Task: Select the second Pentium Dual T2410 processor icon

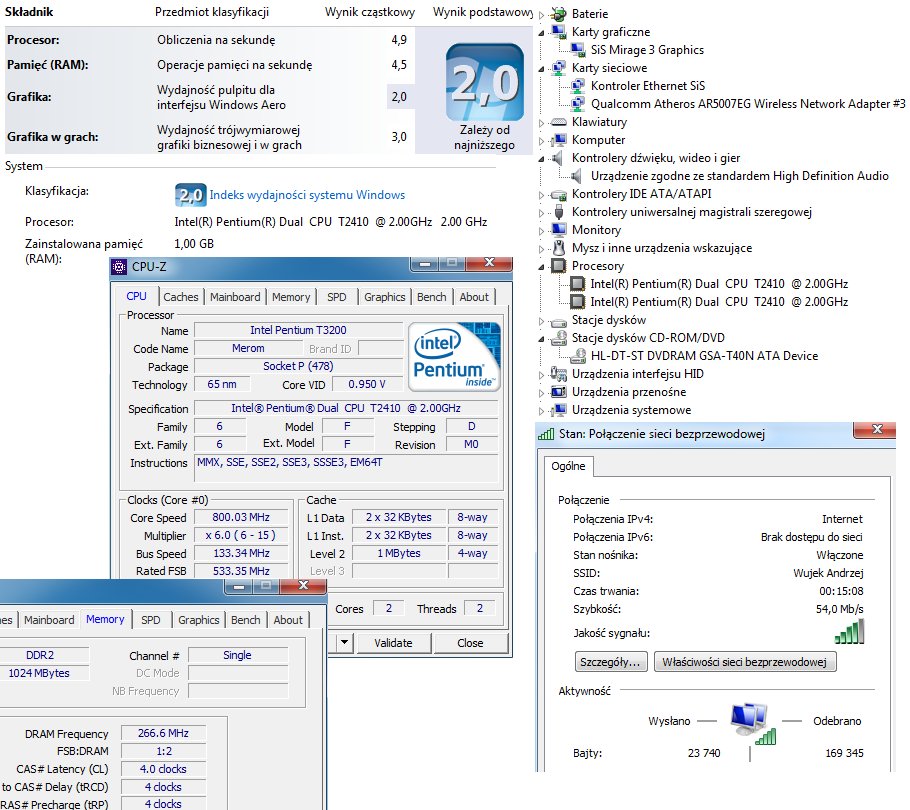Action: (577, 302)
